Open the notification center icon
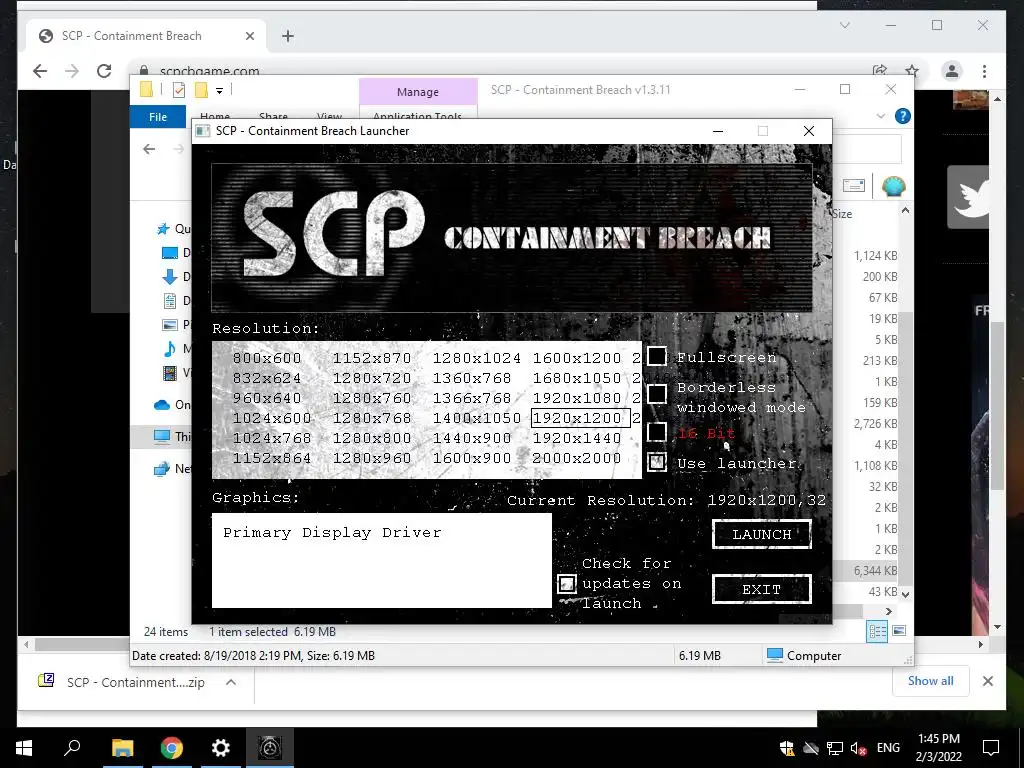The height and width of the screenshot is (768, 1024). [x=991, y=748]
